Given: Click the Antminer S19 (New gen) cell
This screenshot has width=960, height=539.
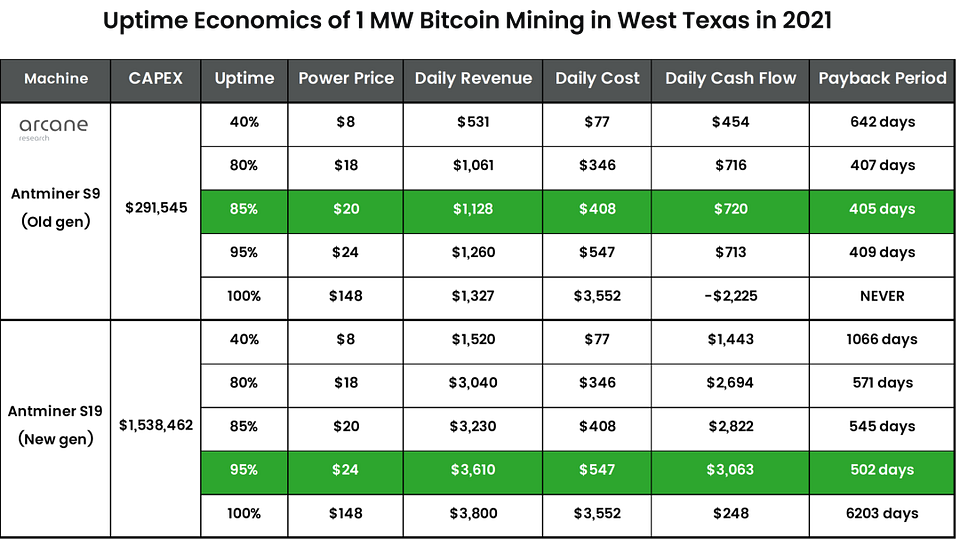Looking at the screenshot, I should pos(56,425).
